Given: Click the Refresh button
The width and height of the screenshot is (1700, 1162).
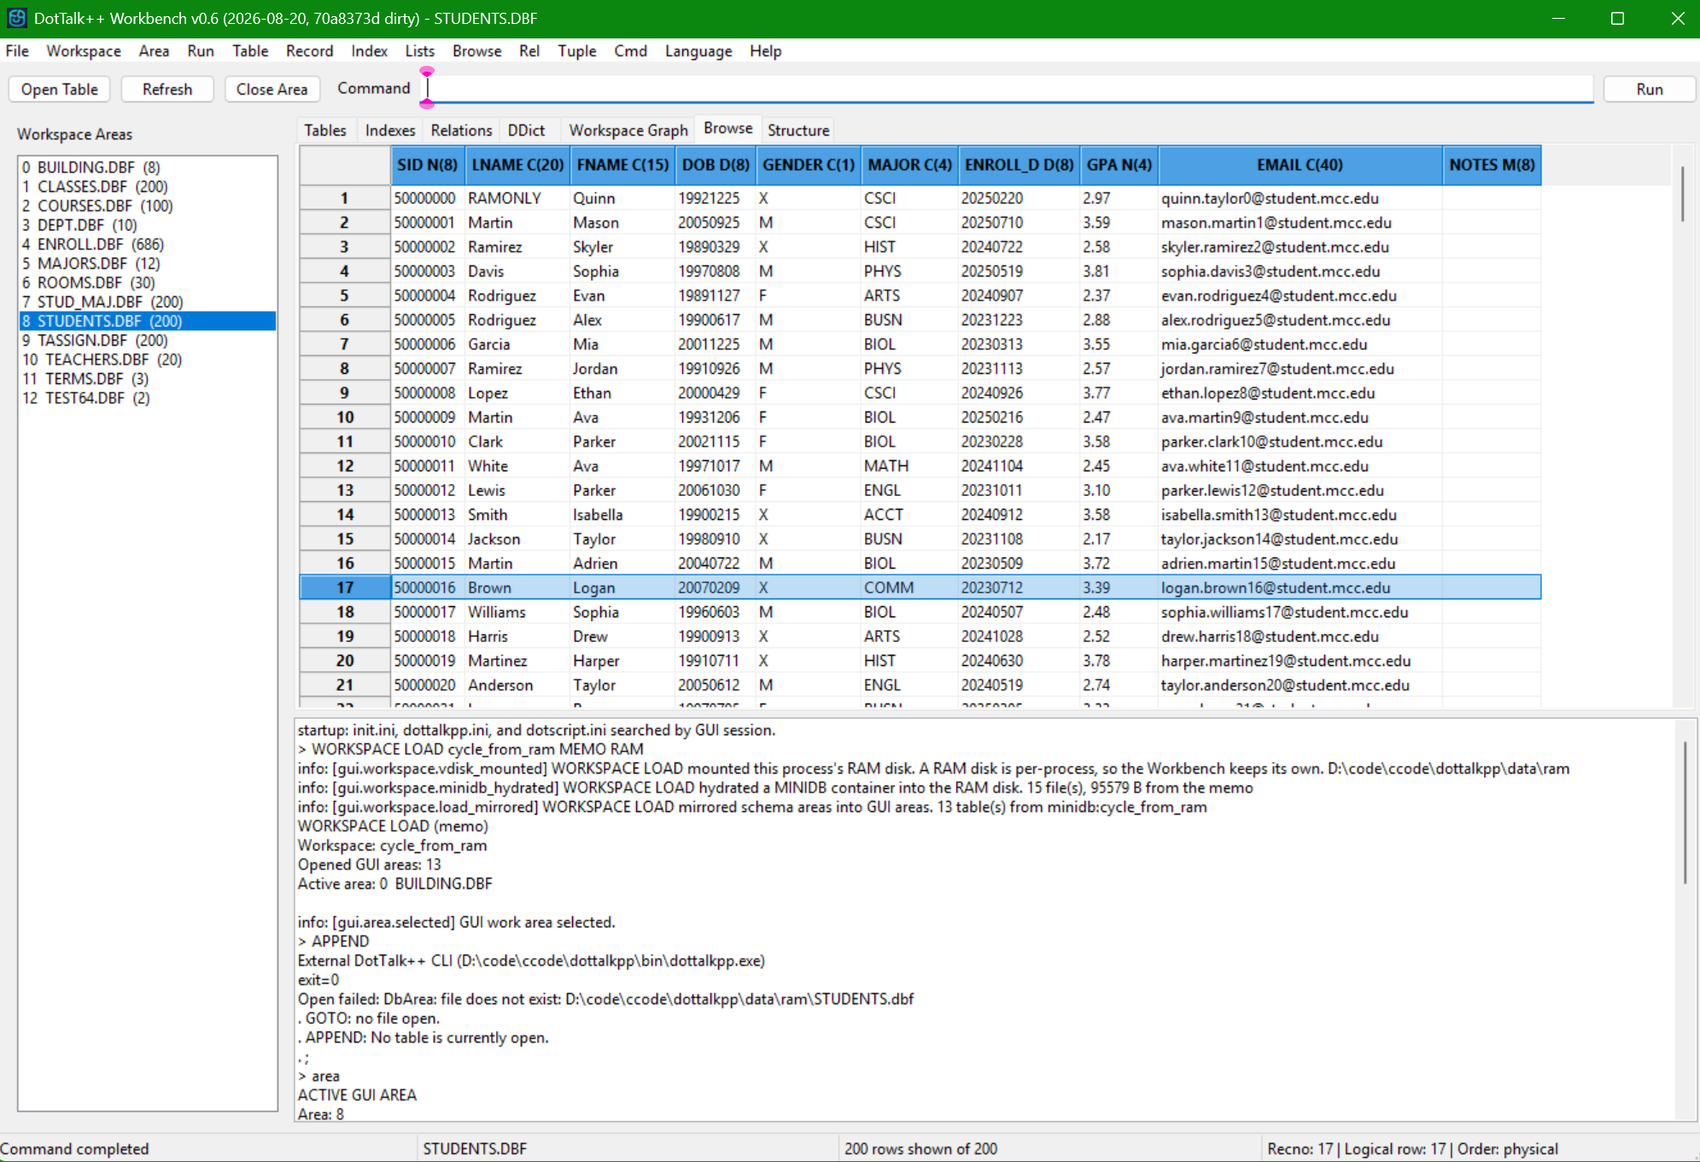Looking at the screenshot, I should 167,89.
